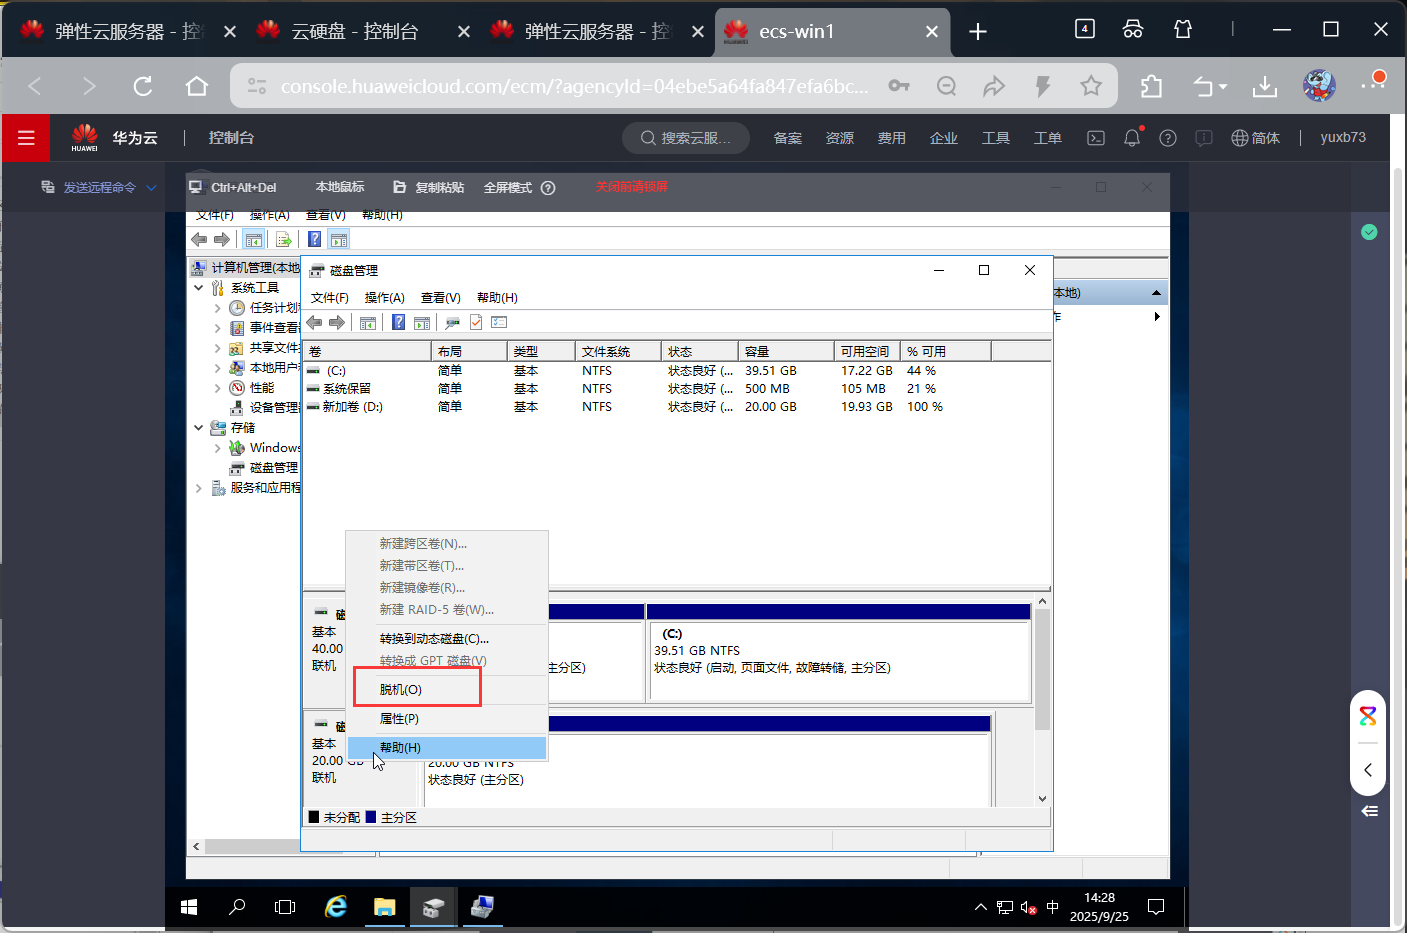Click Export List icon in Computer Management toolbar
Image resolution: width=1407 pixels, height=933 pixels.
284,240
